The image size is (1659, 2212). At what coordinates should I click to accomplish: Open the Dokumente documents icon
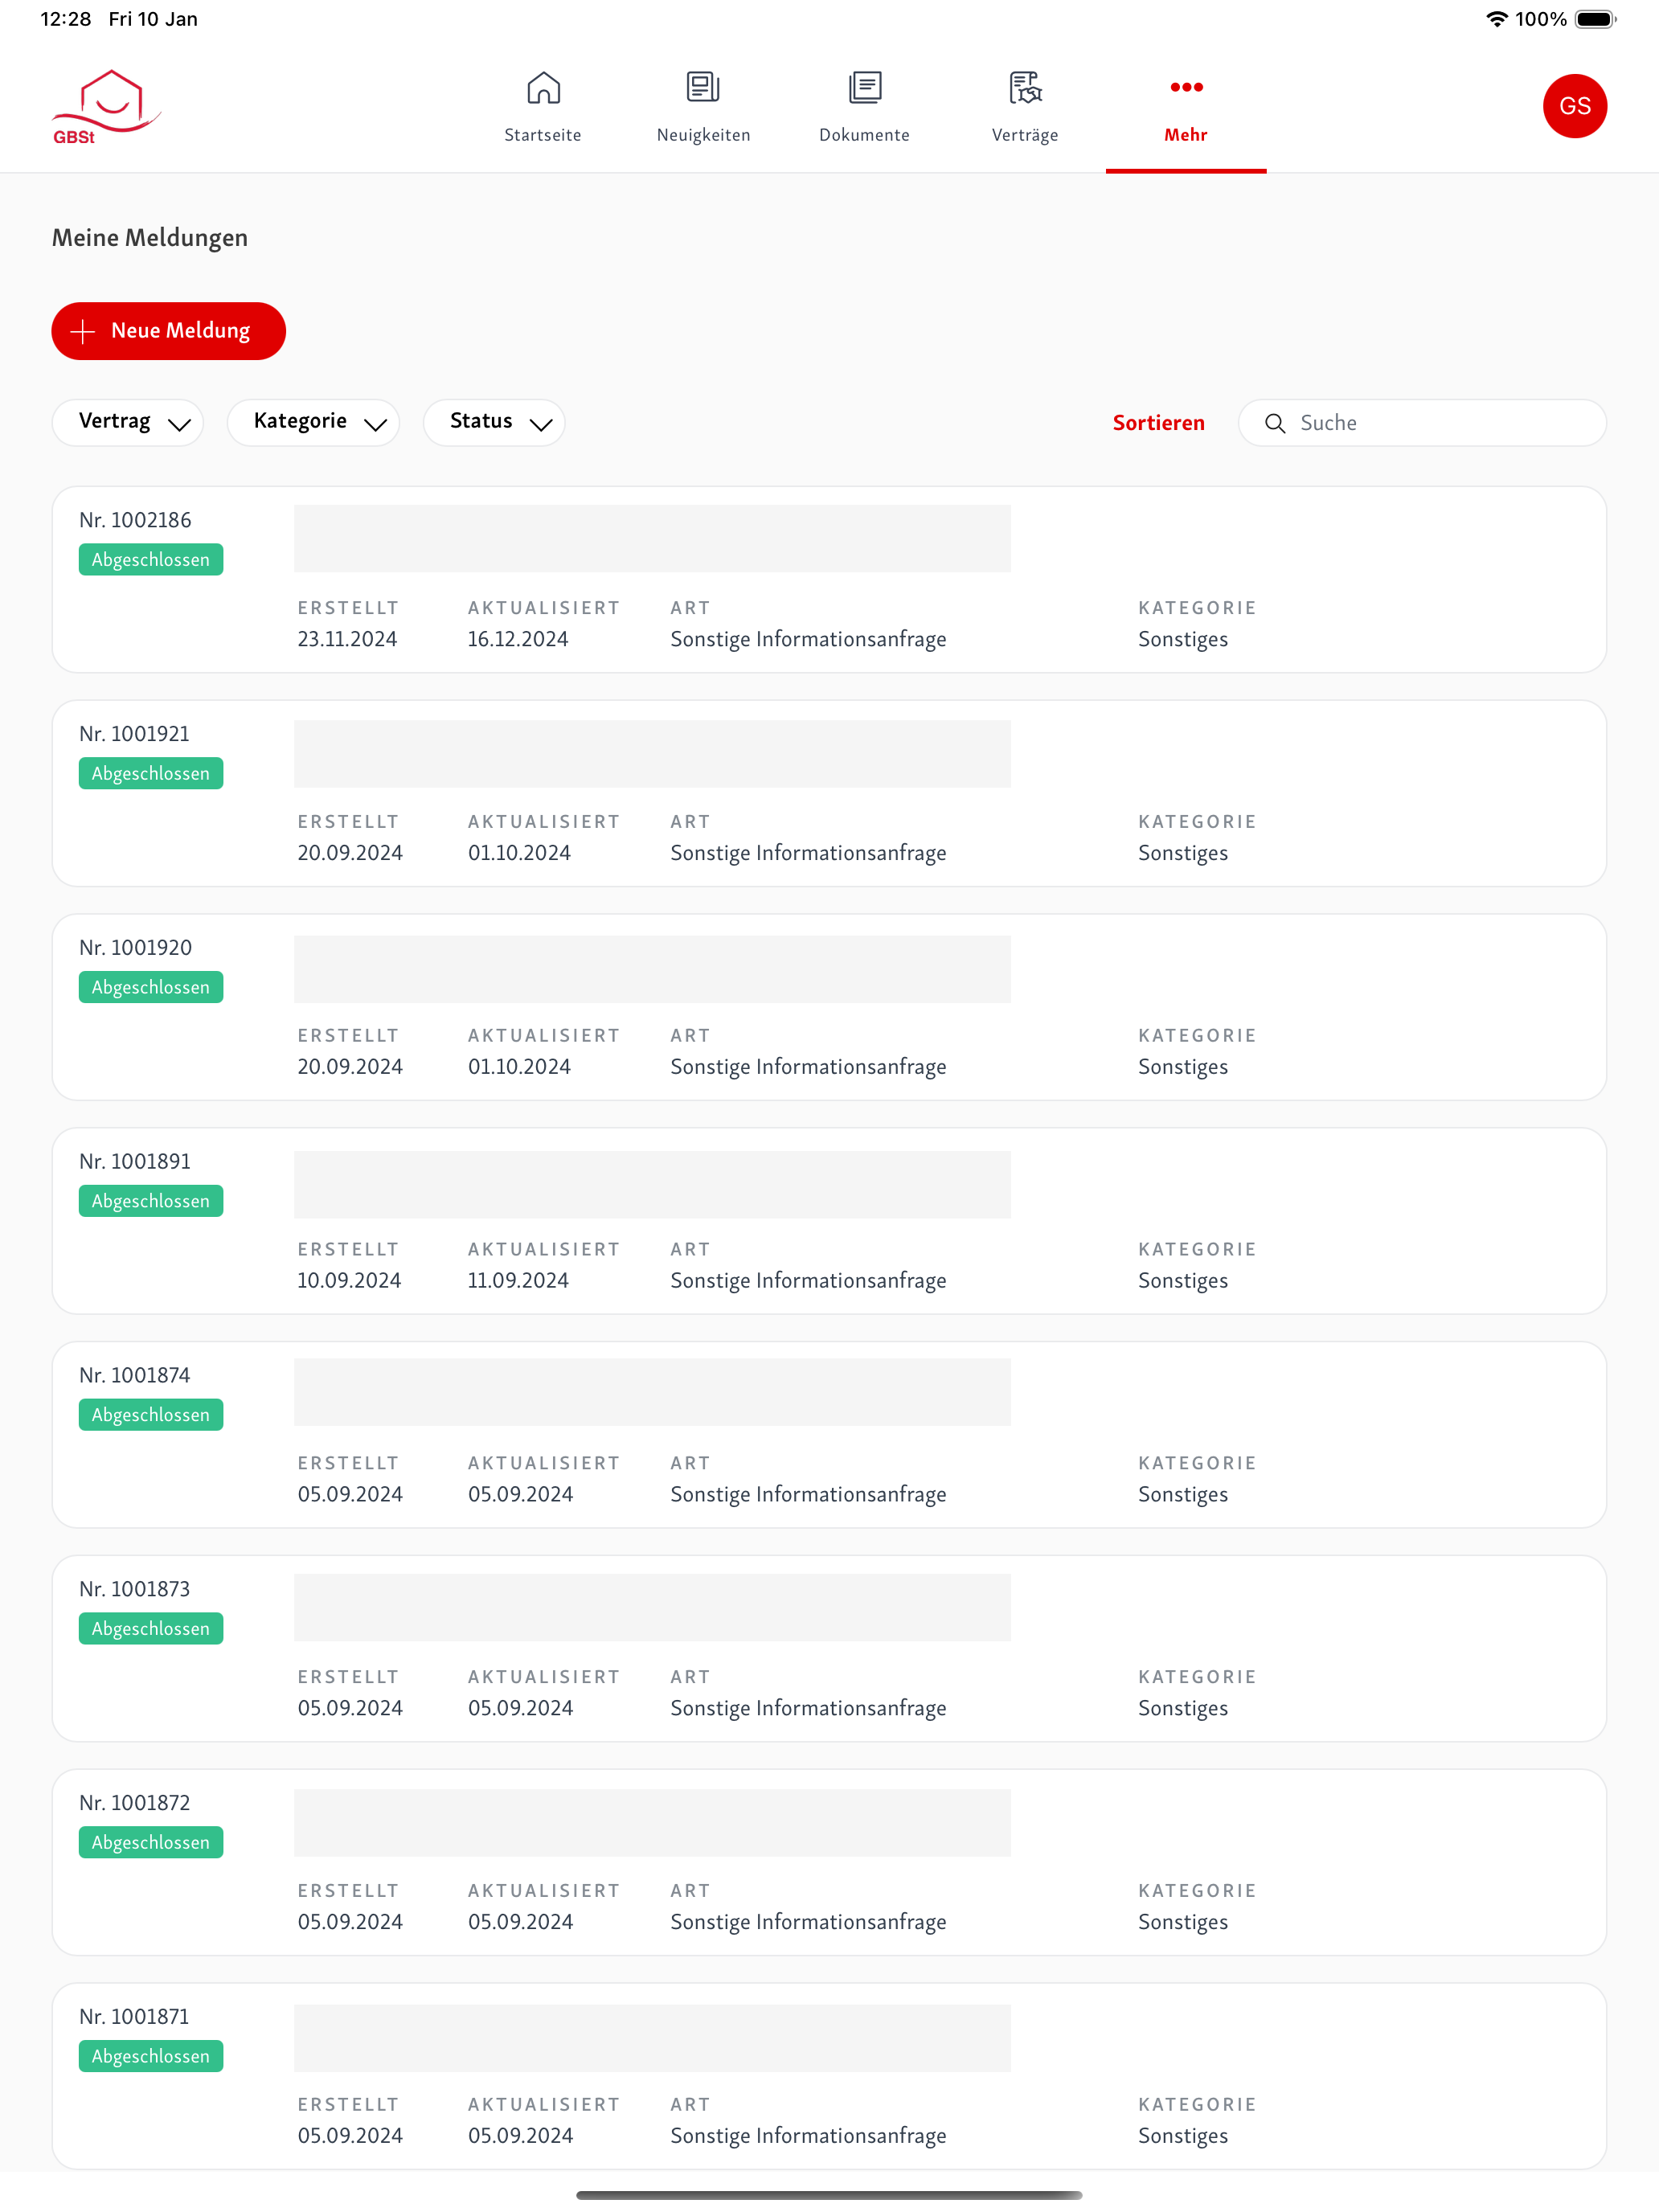tap(865, 88)
